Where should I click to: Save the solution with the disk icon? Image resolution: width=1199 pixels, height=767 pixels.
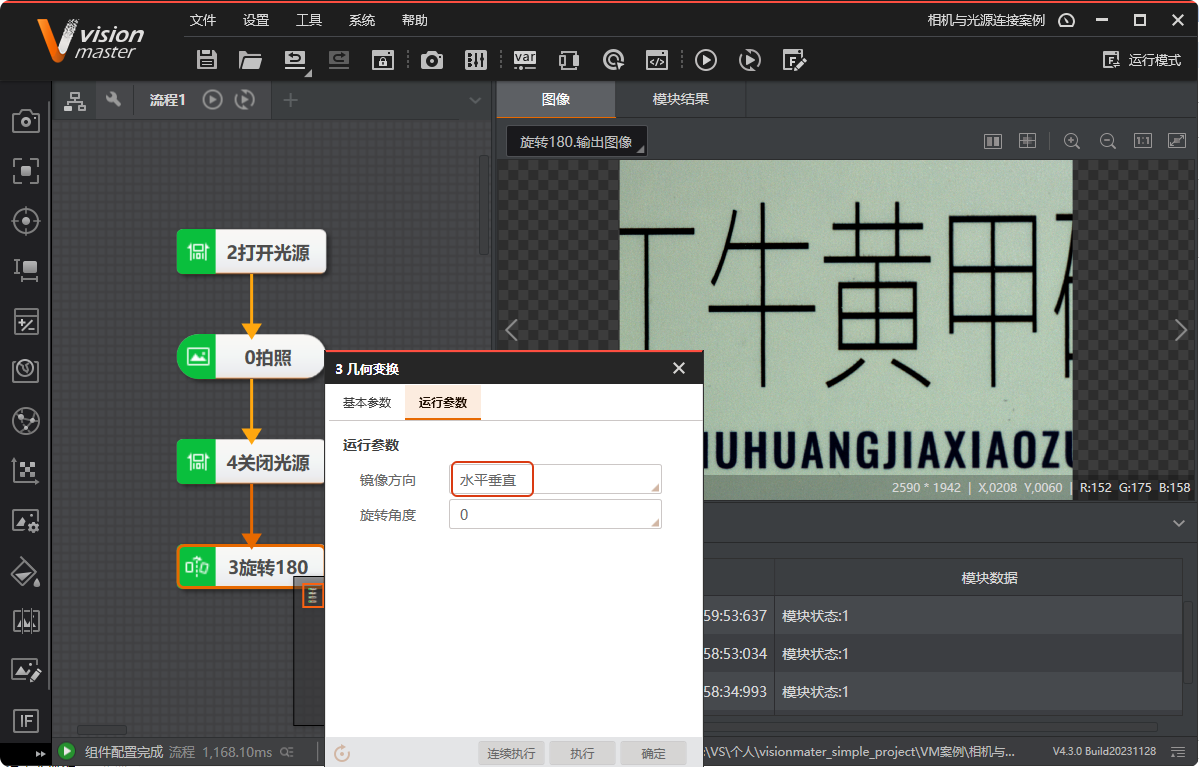coord(206,60)
